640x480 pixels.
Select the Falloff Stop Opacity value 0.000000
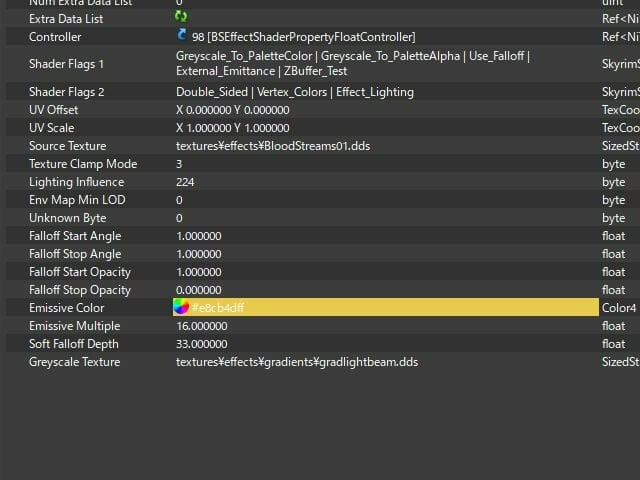click(x=199, y=290)
